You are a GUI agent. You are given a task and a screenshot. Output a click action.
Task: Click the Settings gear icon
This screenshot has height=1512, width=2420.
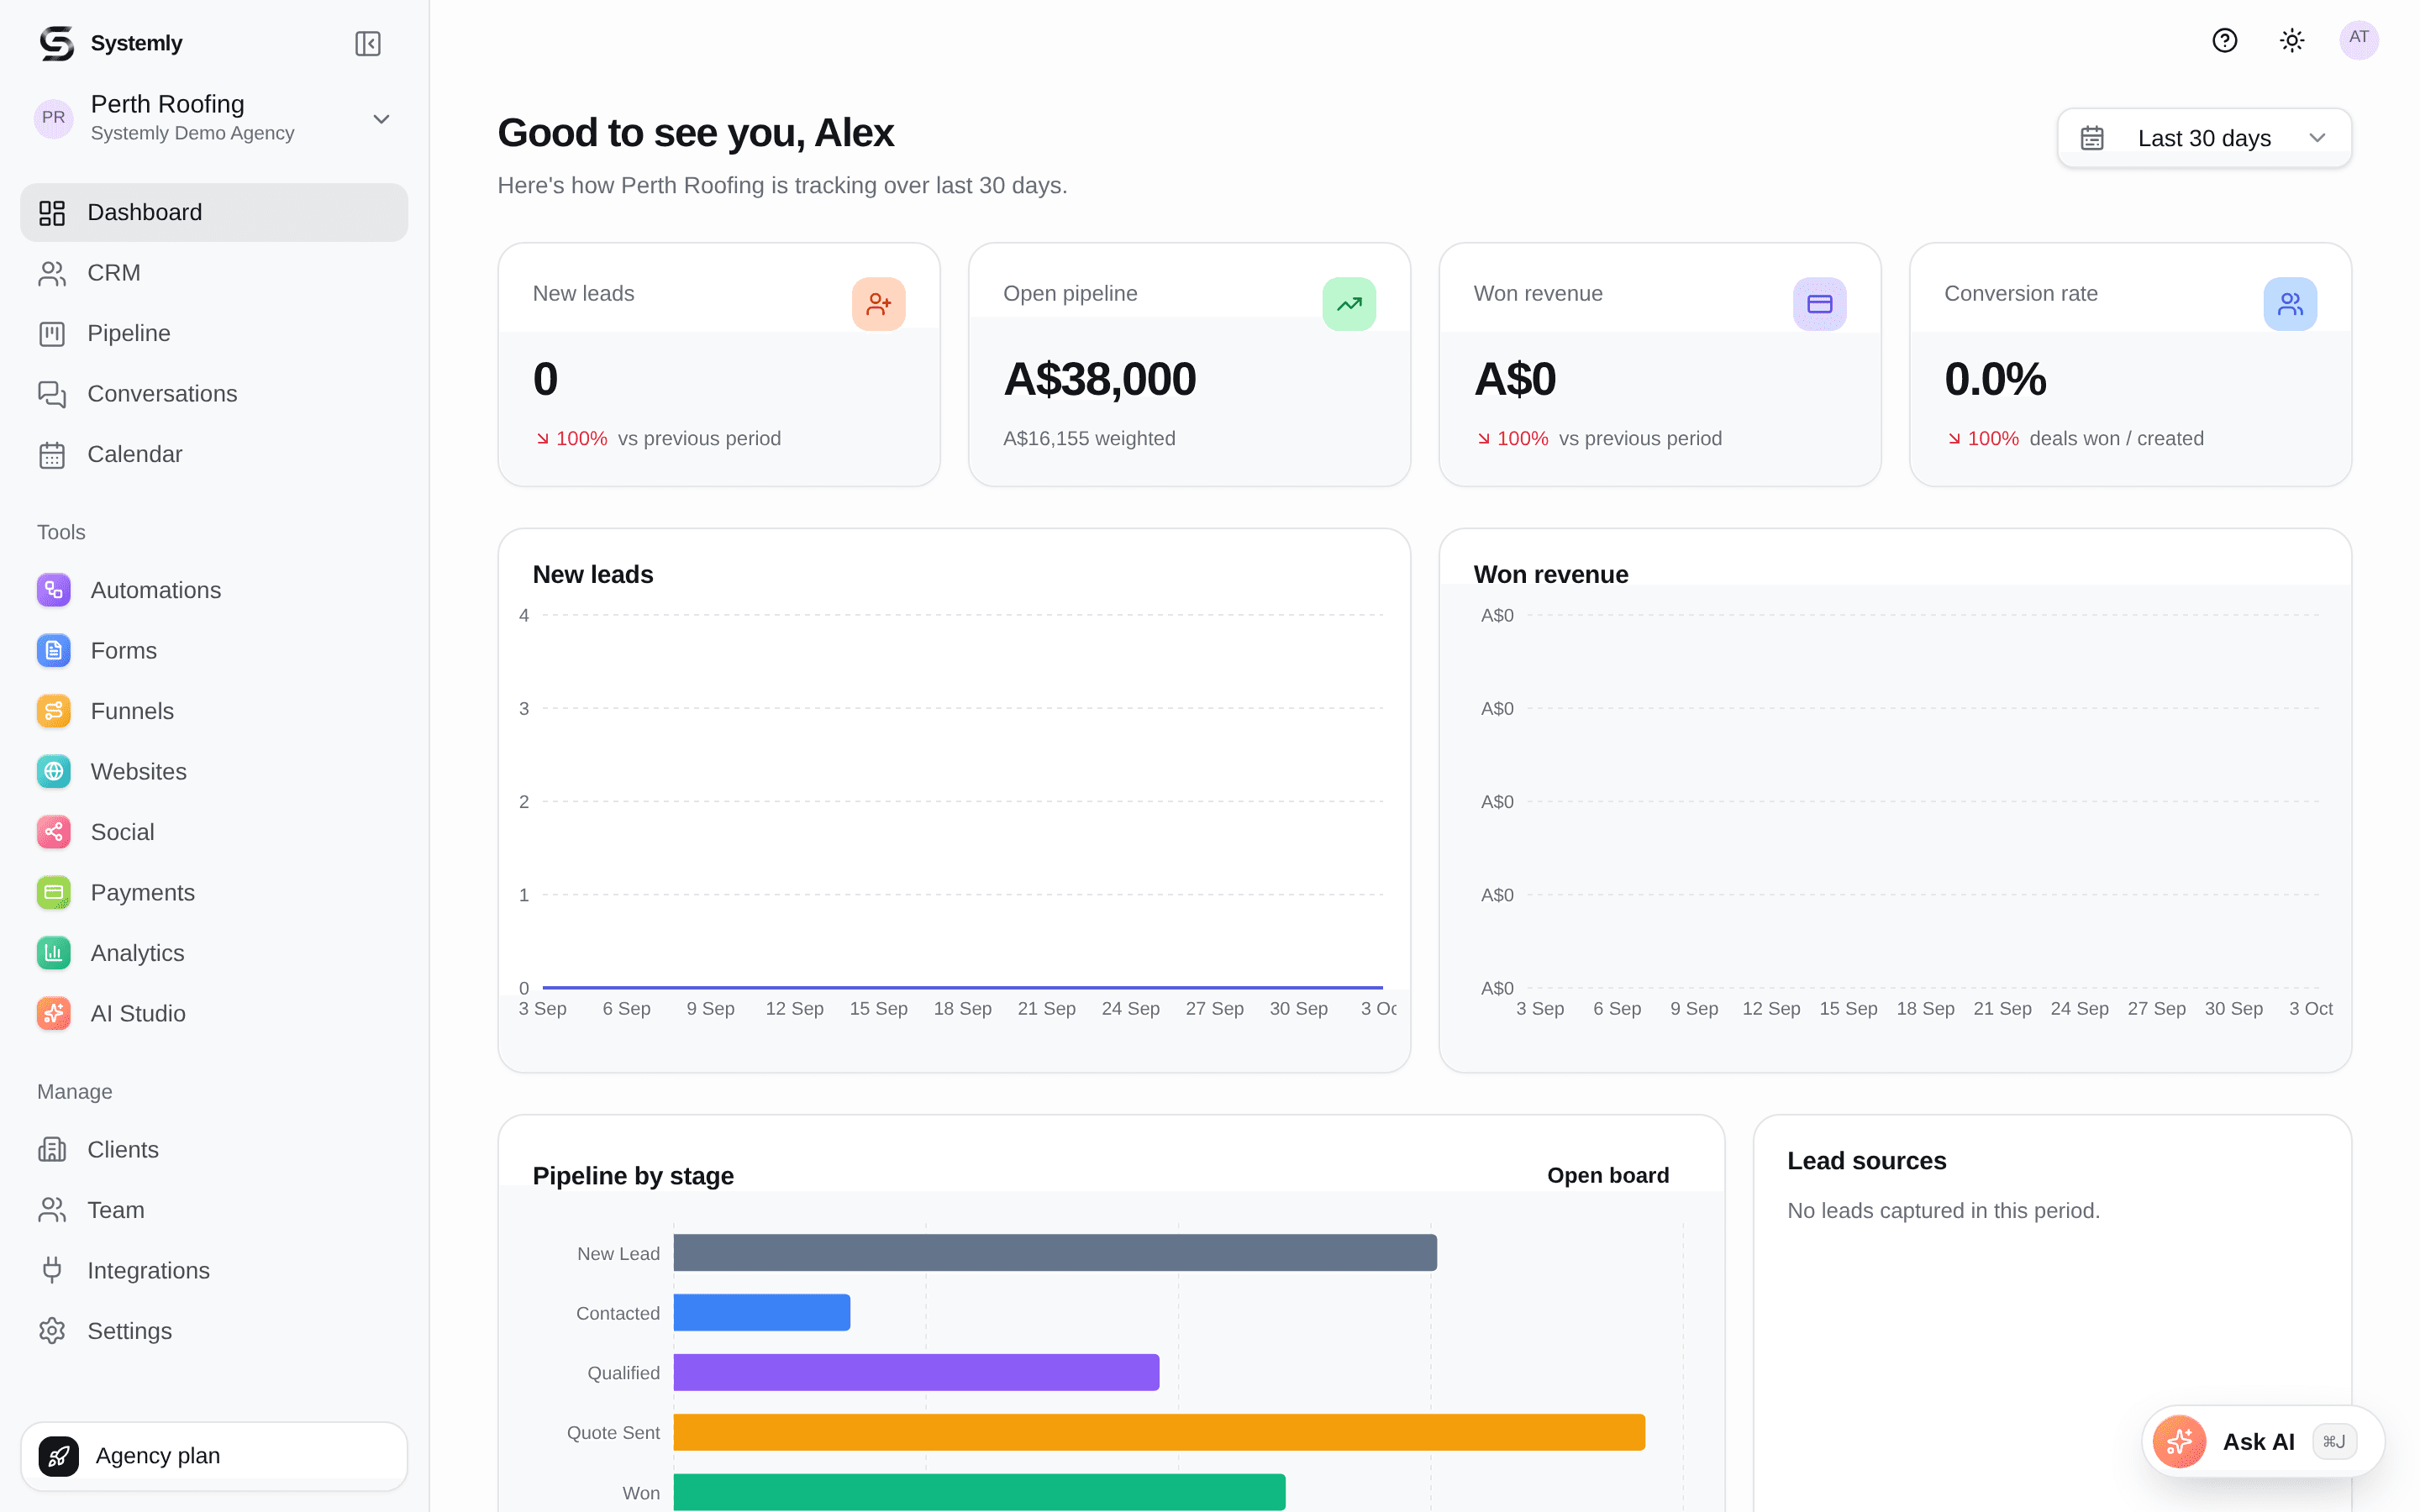click(52, 1331)
